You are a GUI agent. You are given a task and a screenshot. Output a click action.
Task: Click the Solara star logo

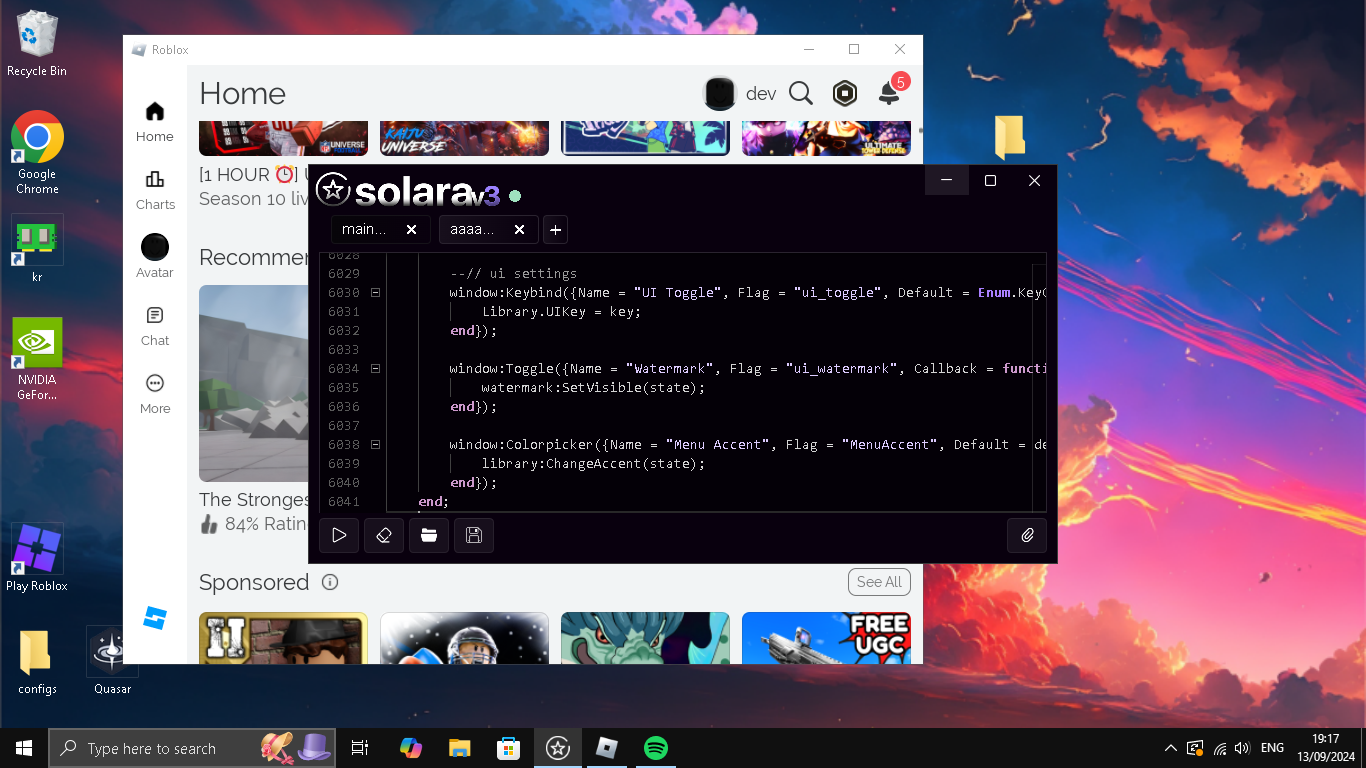point(332,190)
